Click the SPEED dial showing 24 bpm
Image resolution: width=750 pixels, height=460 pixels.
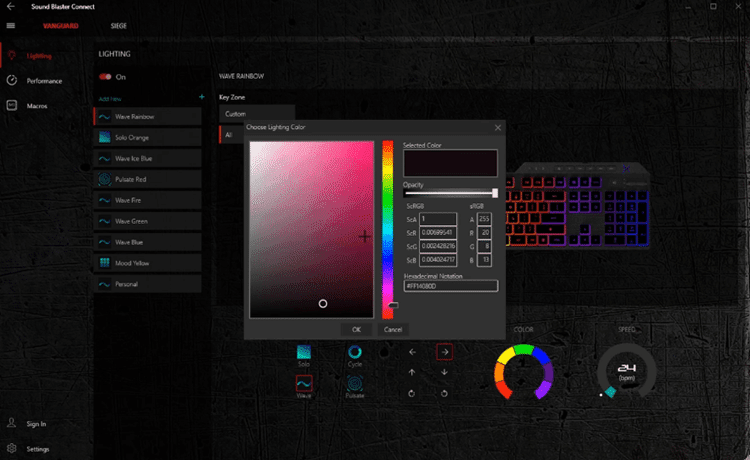click(627, 371)
